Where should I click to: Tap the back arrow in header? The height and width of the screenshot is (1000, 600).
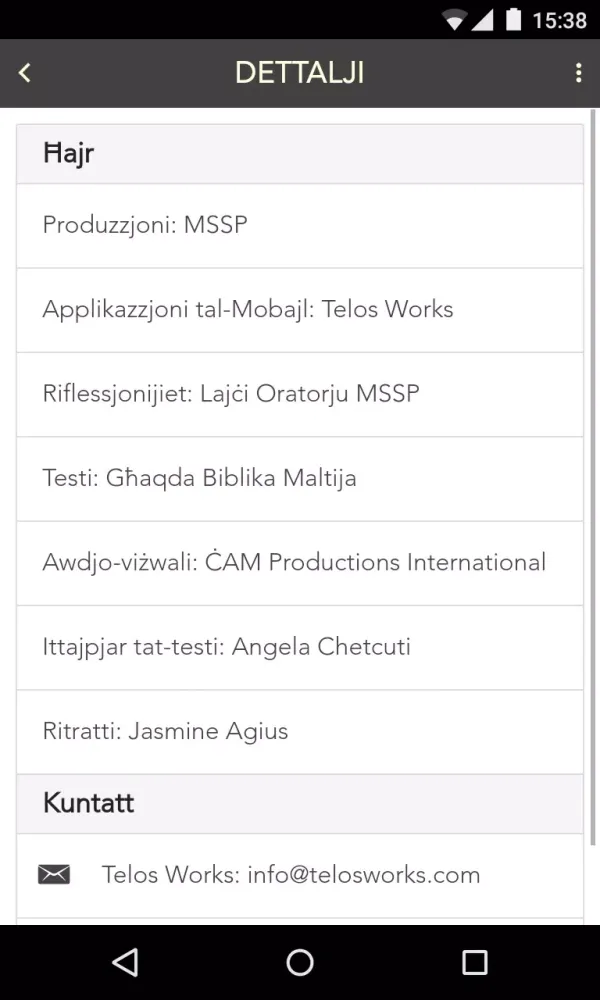coord(24,73)
